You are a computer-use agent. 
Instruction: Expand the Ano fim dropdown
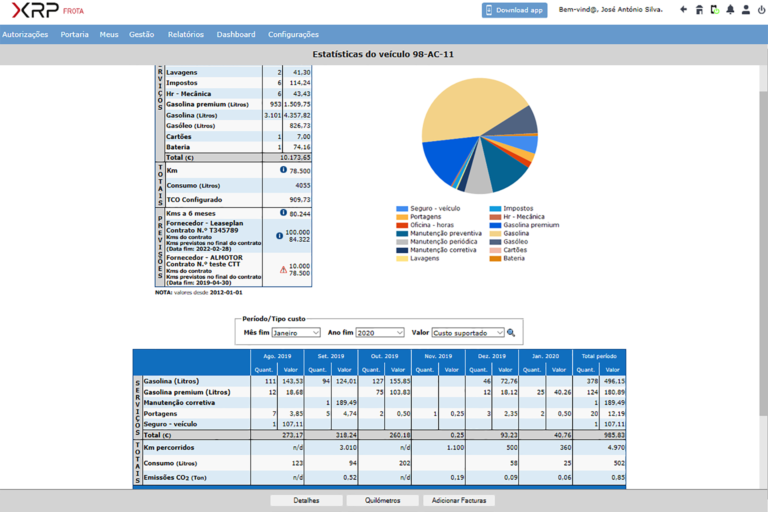click(x=380, y=332)
